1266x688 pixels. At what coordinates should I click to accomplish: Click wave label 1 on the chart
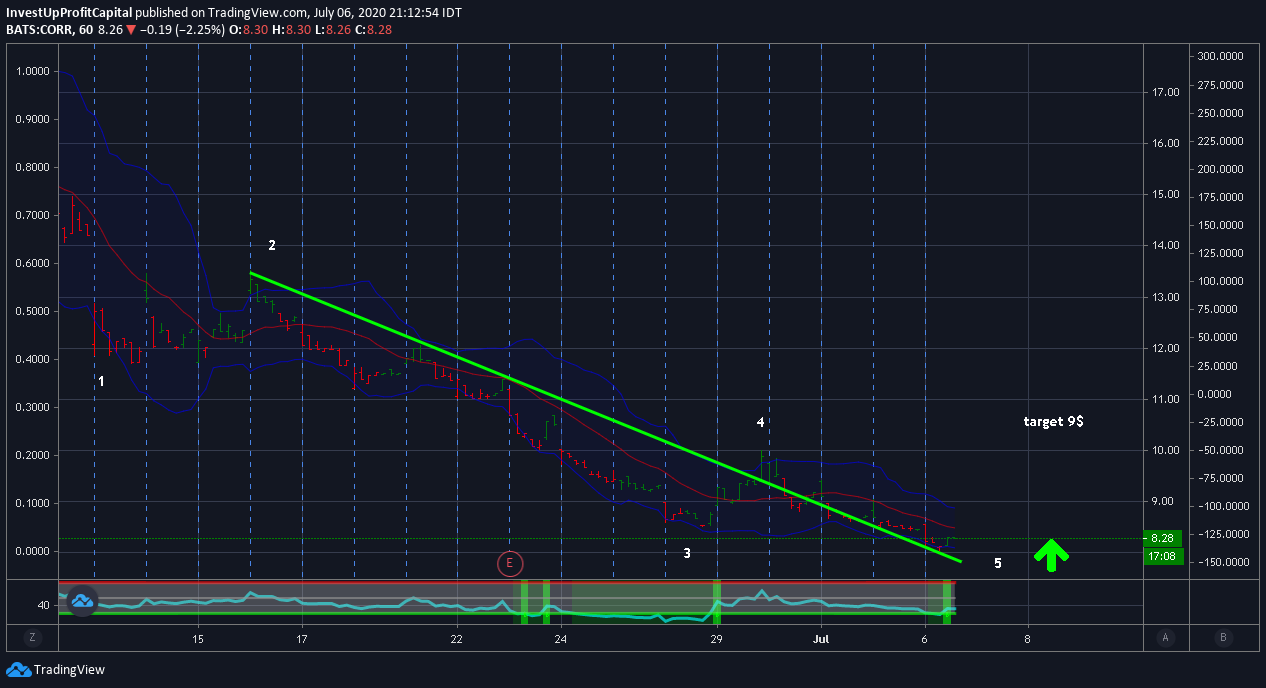[101, 381]
